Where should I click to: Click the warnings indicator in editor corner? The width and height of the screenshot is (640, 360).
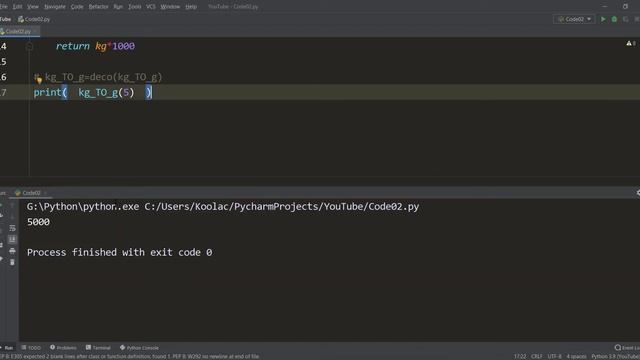pyautogui.click(x=631, y=43)
